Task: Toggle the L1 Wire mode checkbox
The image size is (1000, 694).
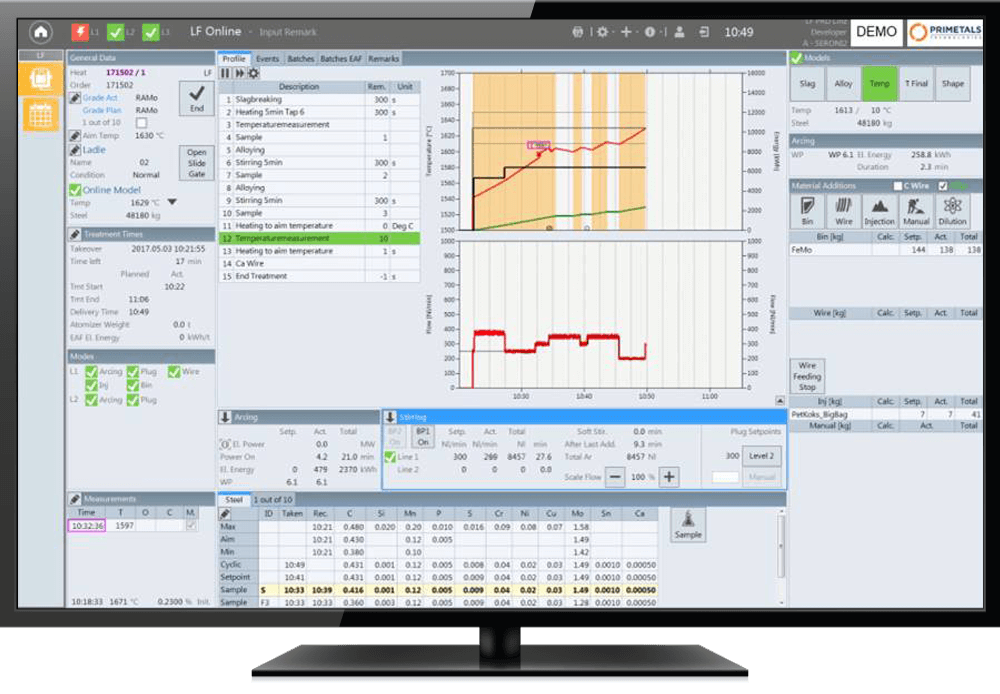Action: click(174, 372)
